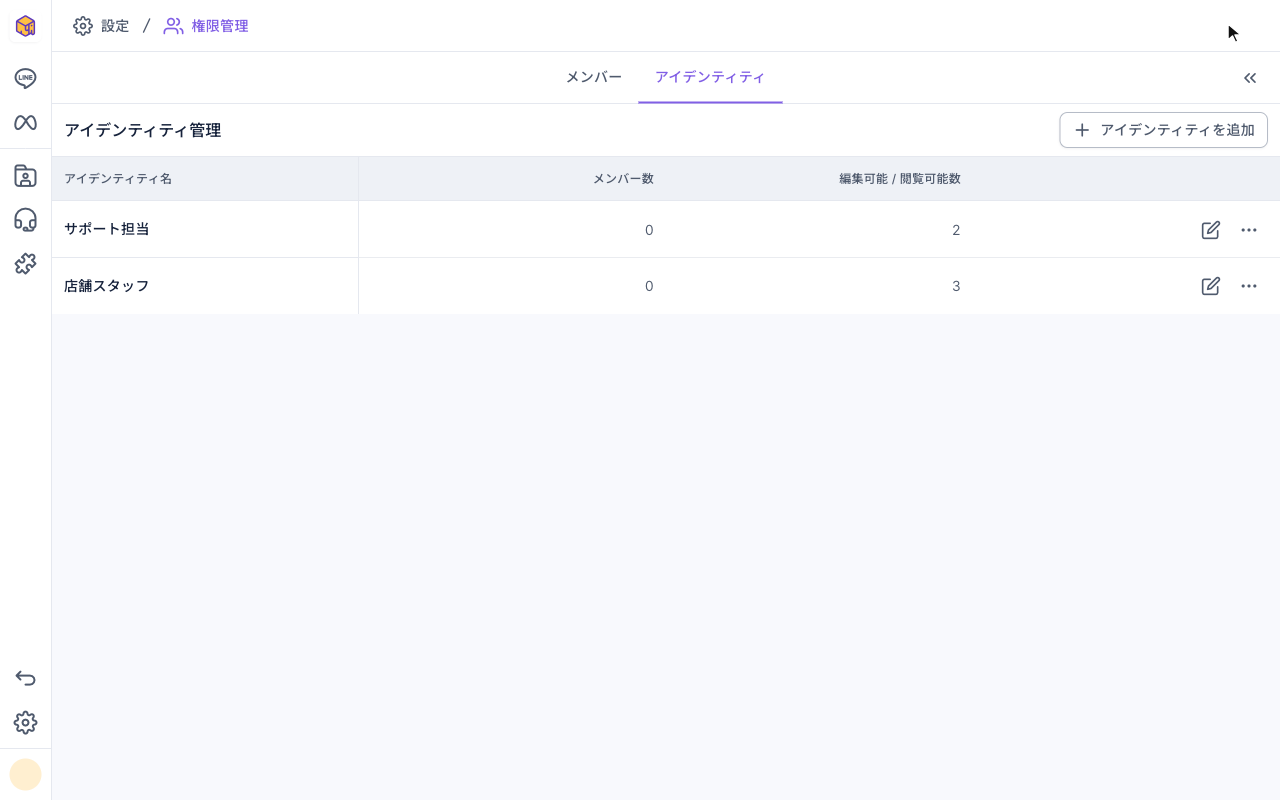Open the contacts folder icon in the sidebar

pyautogui.click(x=25, y=176)
